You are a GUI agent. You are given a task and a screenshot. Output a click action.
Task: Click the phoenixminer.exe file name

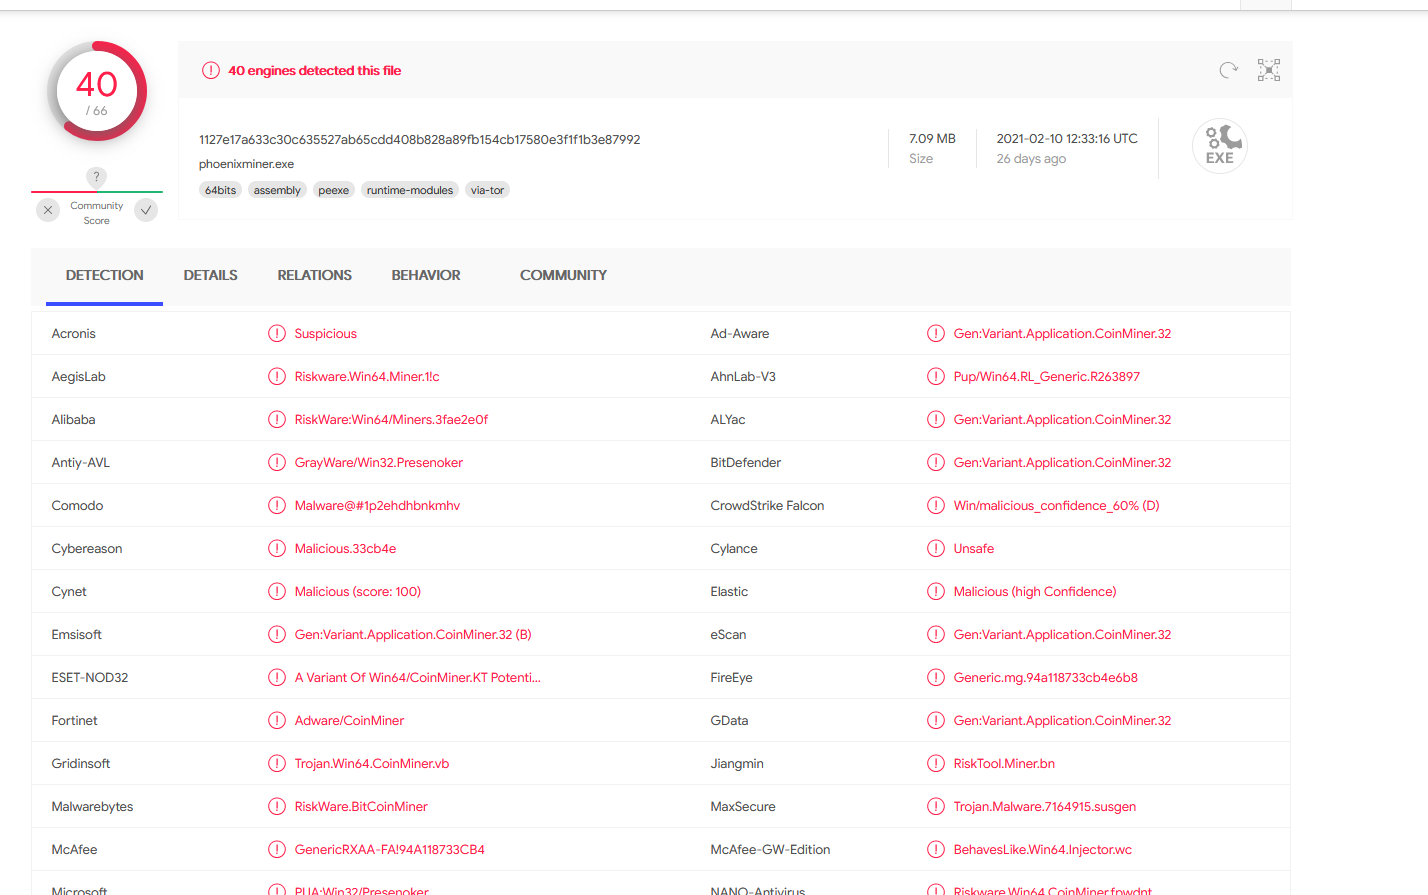click(246, 164)
